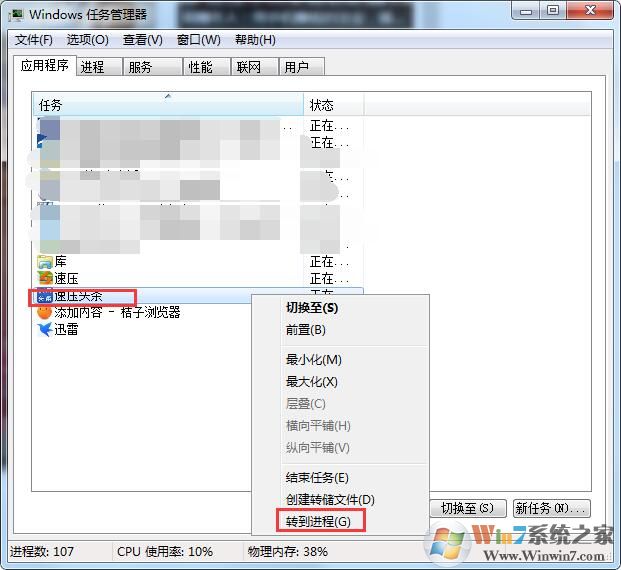
Task: Click the orange 桔子浏览器 icon
Action: (45, 313)
